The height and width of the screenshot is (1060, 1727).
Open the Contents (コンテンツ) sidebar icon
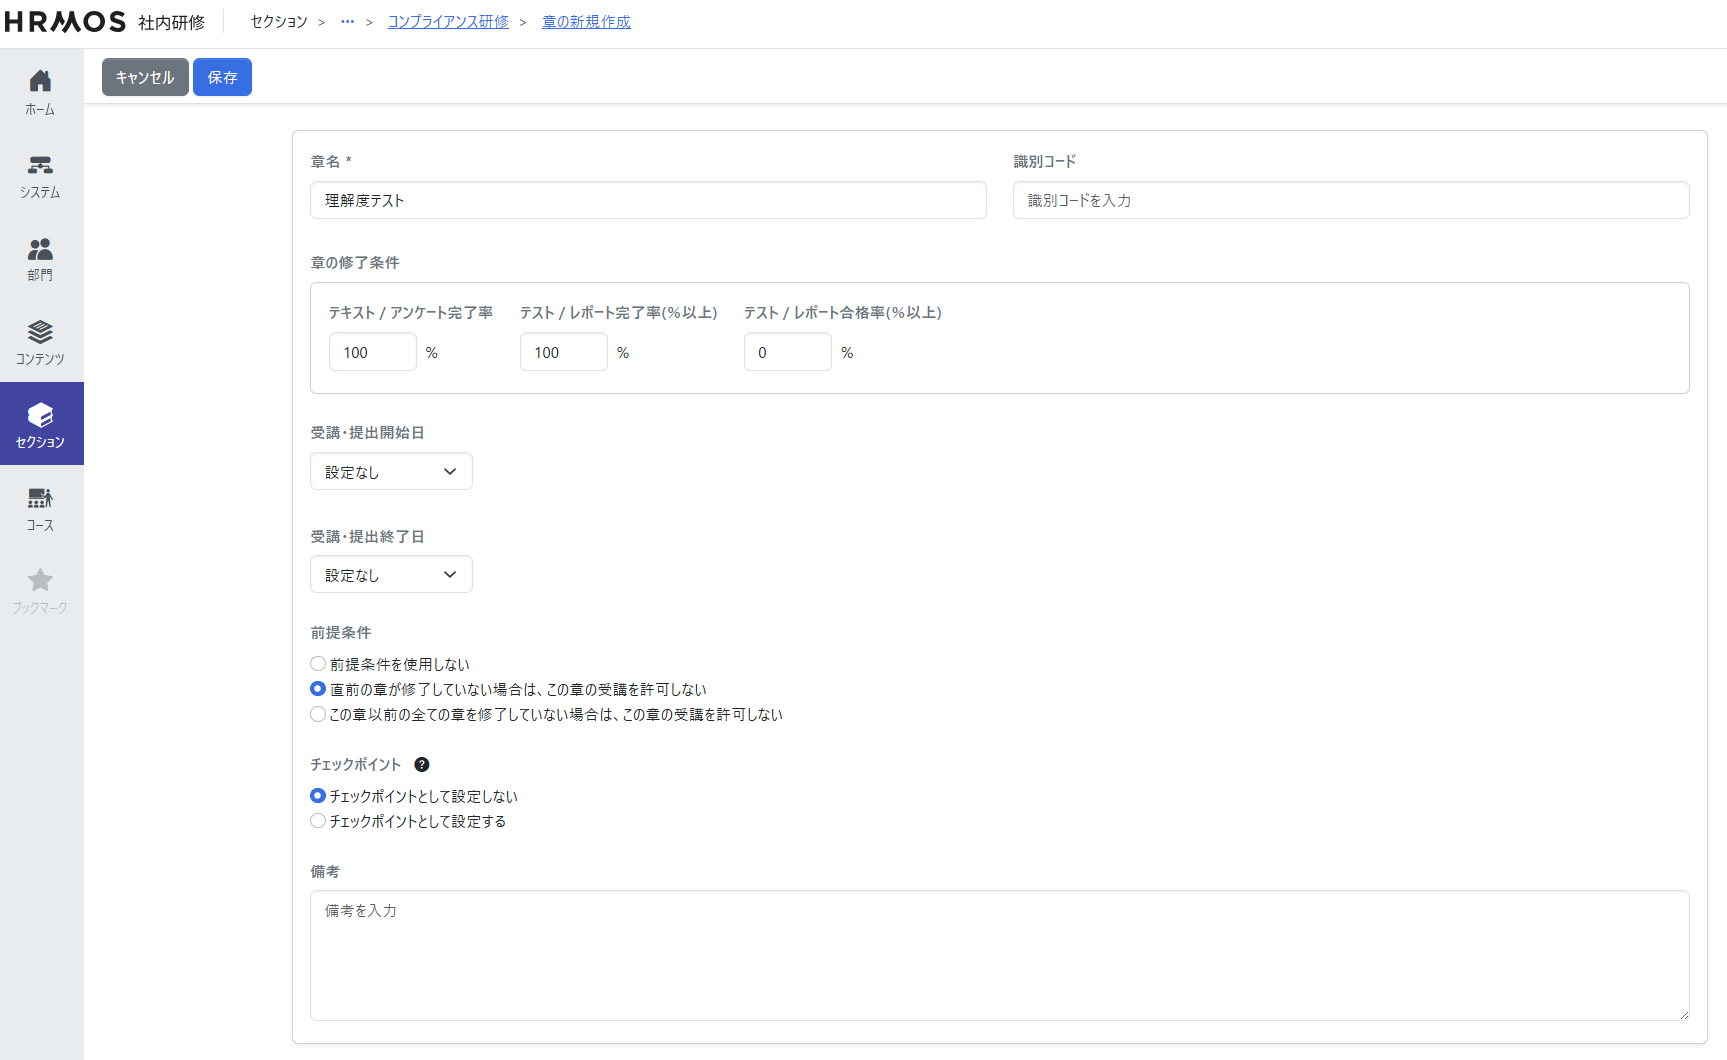[40, 341]
